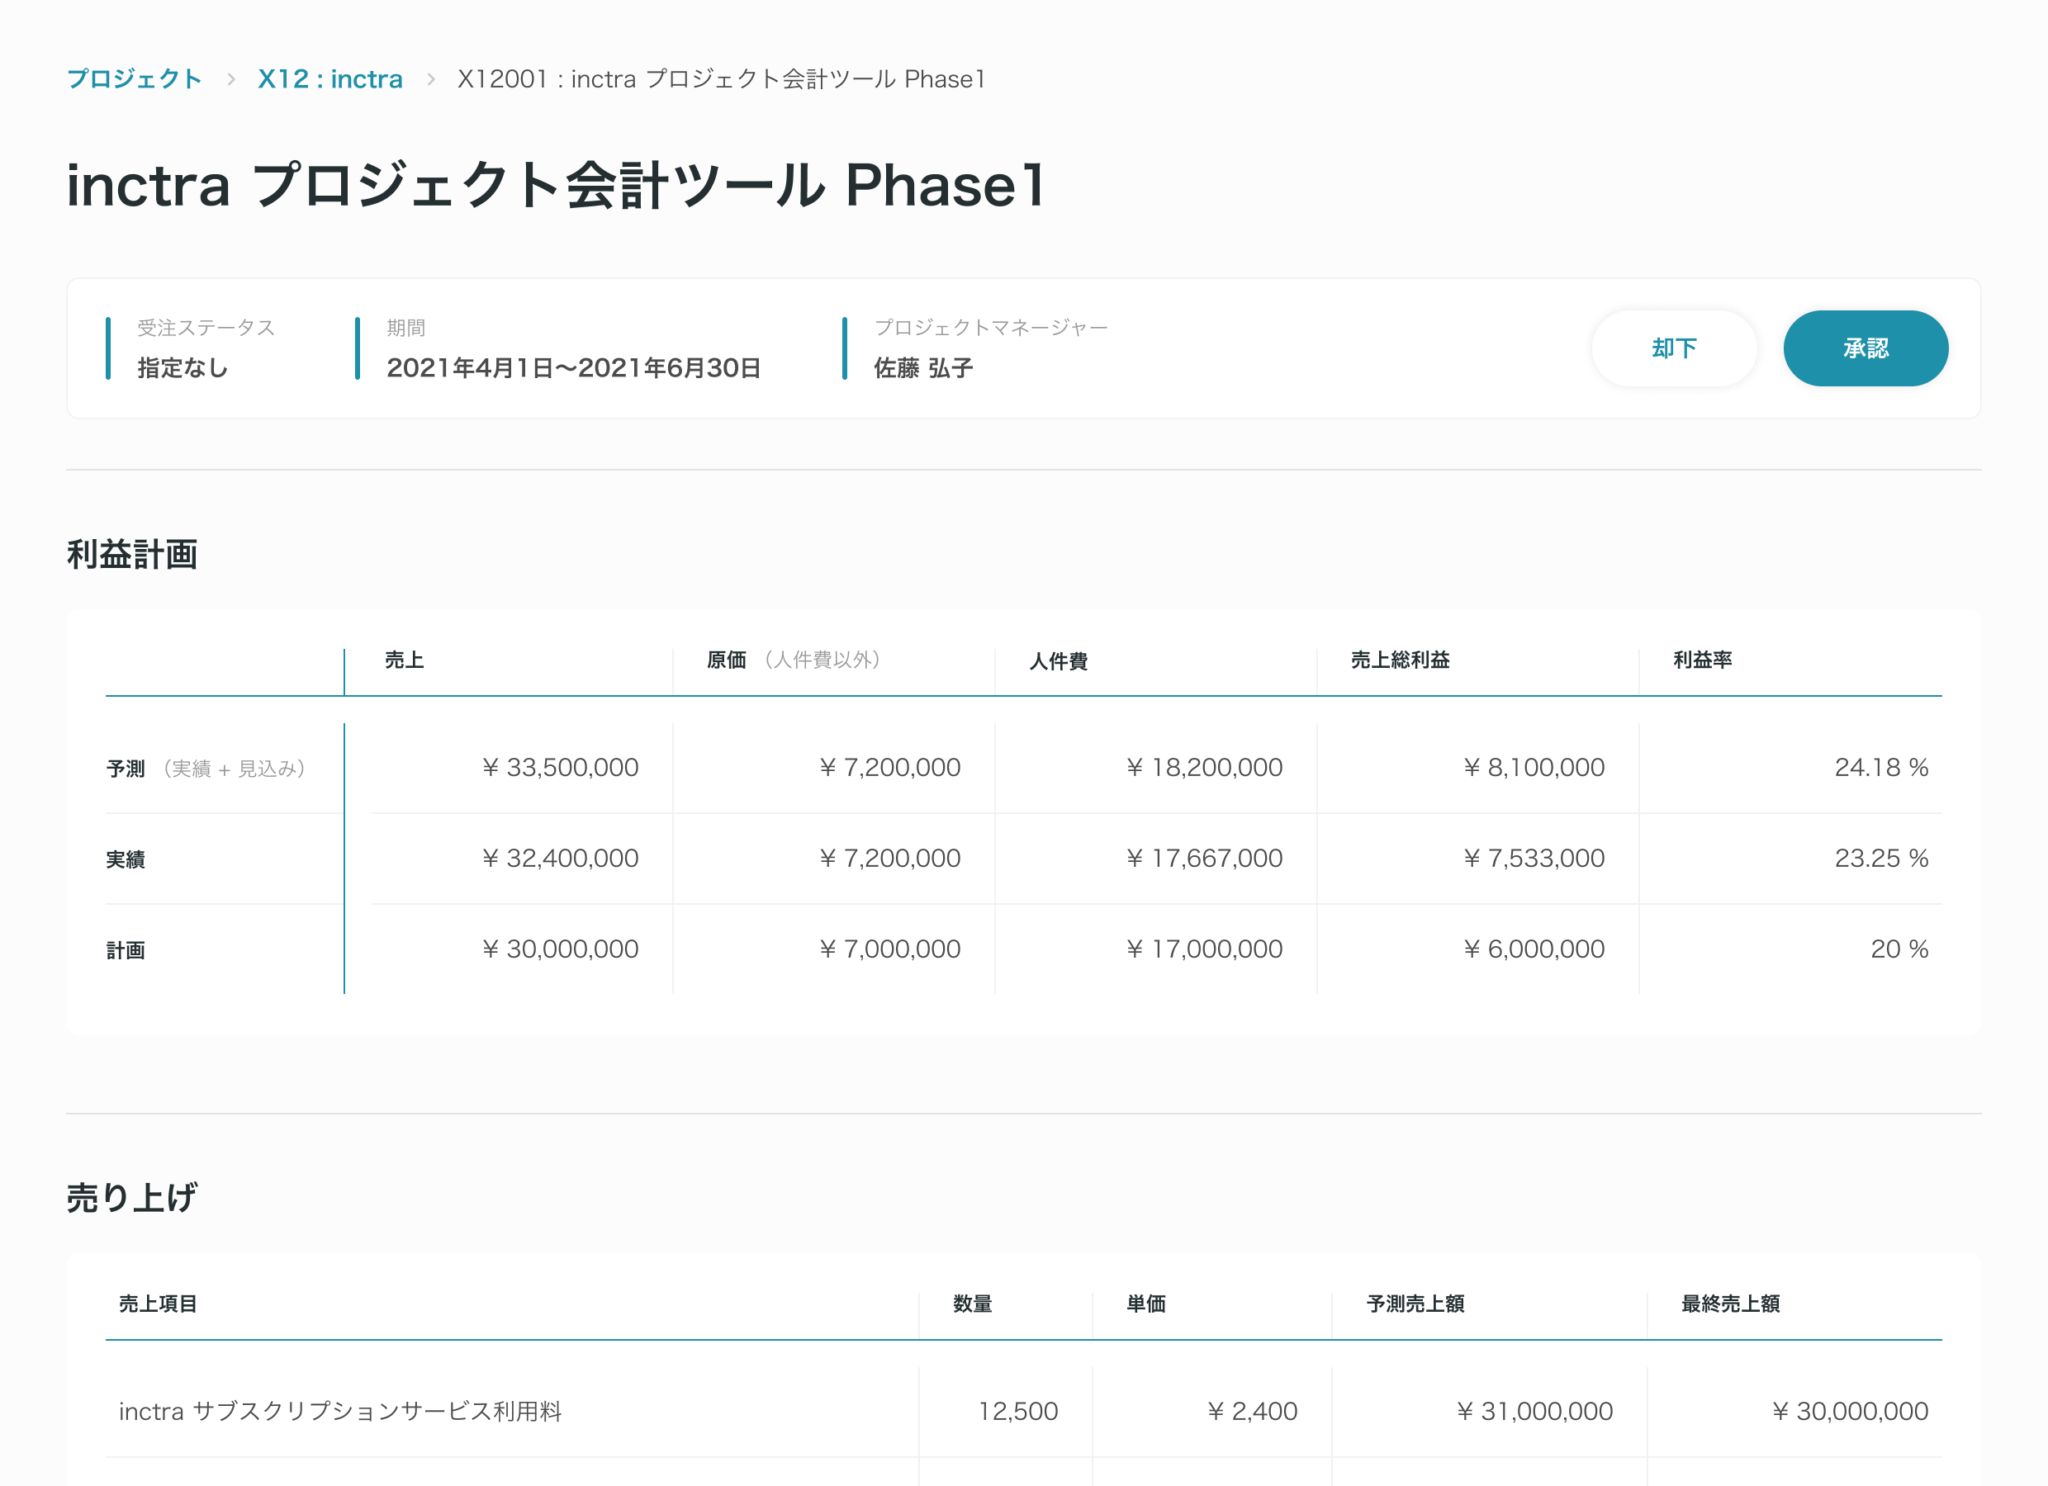The height and width of the screenshot is (1486, 2048).
Task: Click the 単価 column header
Action: tap(1147, 1304)
